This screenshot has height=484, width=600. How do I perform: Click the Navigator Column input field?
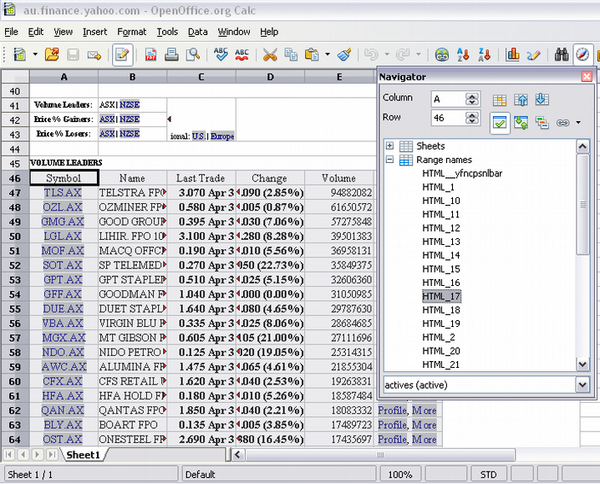pos(448,99)
